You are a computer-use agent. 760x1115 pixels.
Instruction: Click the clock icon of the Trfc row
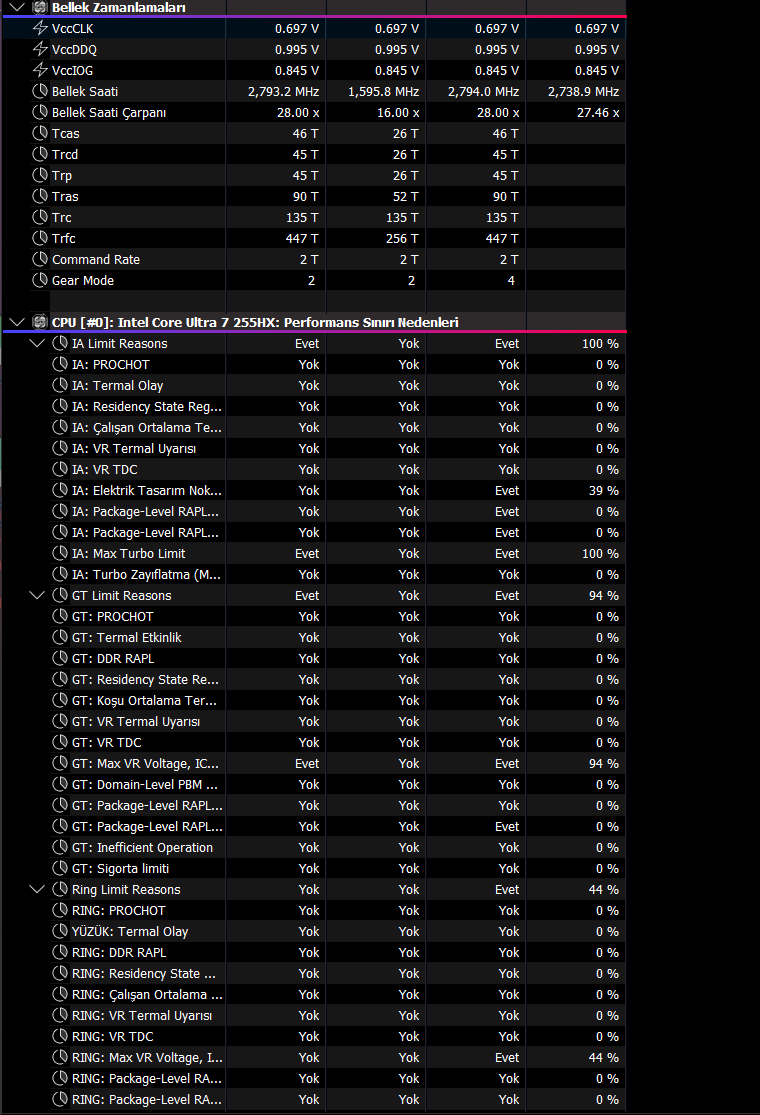[40, 238]
